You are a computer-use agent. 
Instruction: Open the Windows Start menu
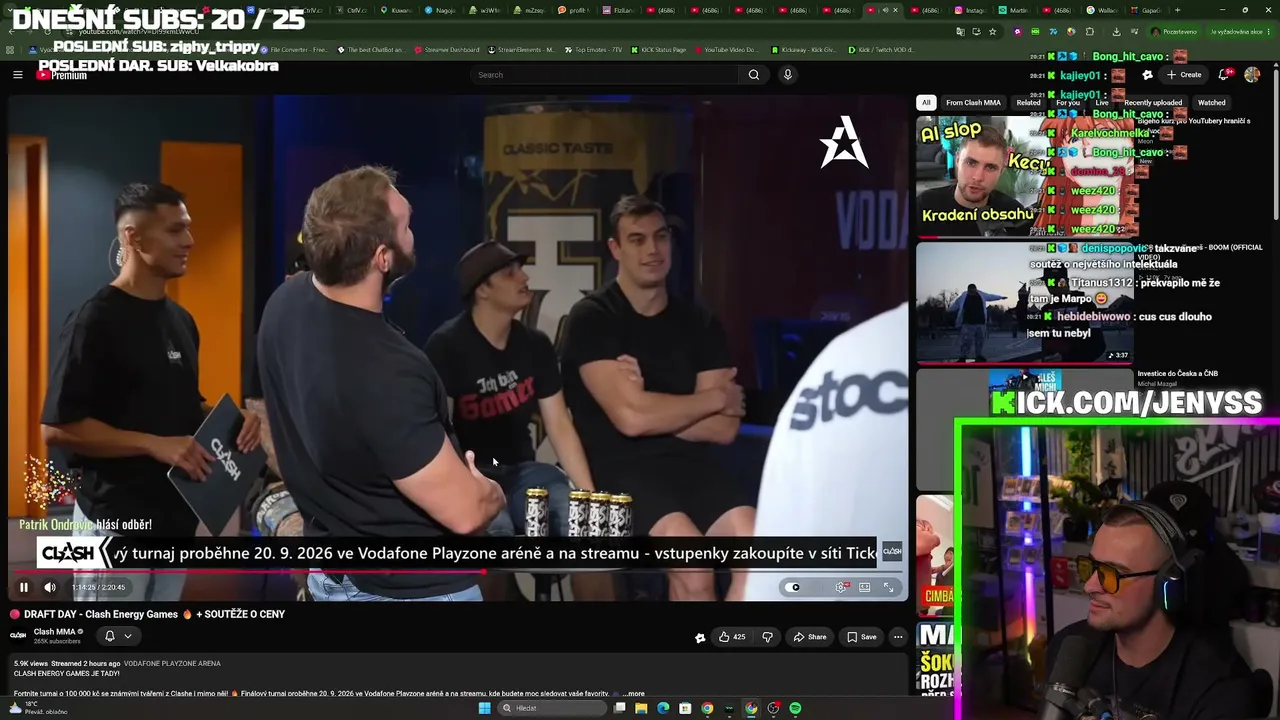click(485, 708)
